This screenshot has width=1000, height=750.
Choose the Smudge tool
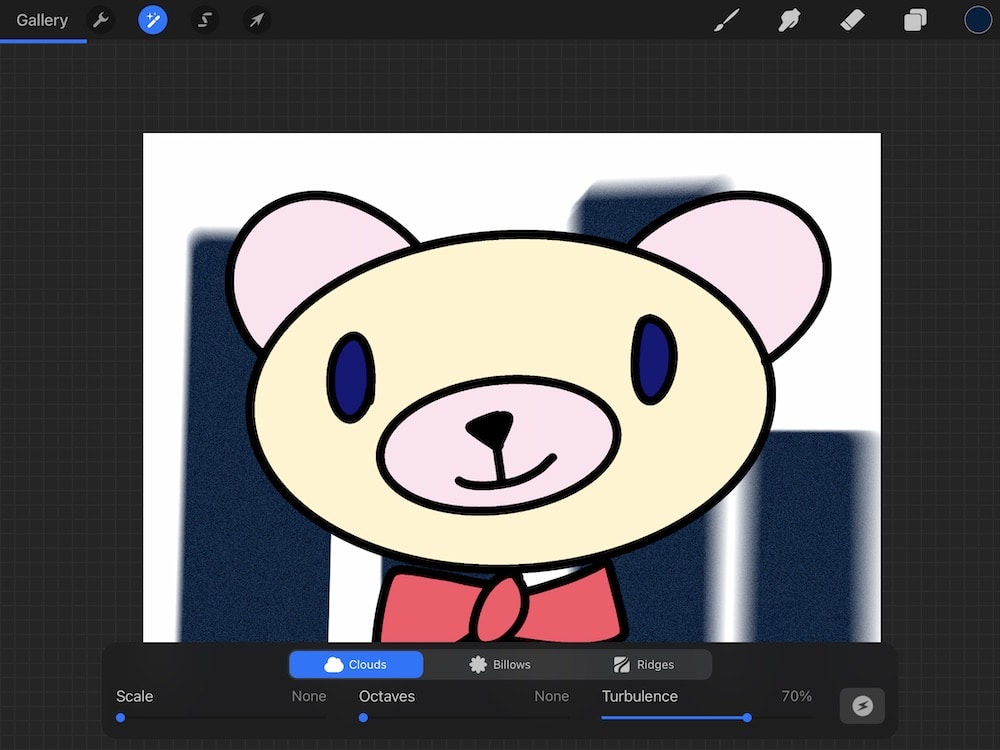[790, 20]
